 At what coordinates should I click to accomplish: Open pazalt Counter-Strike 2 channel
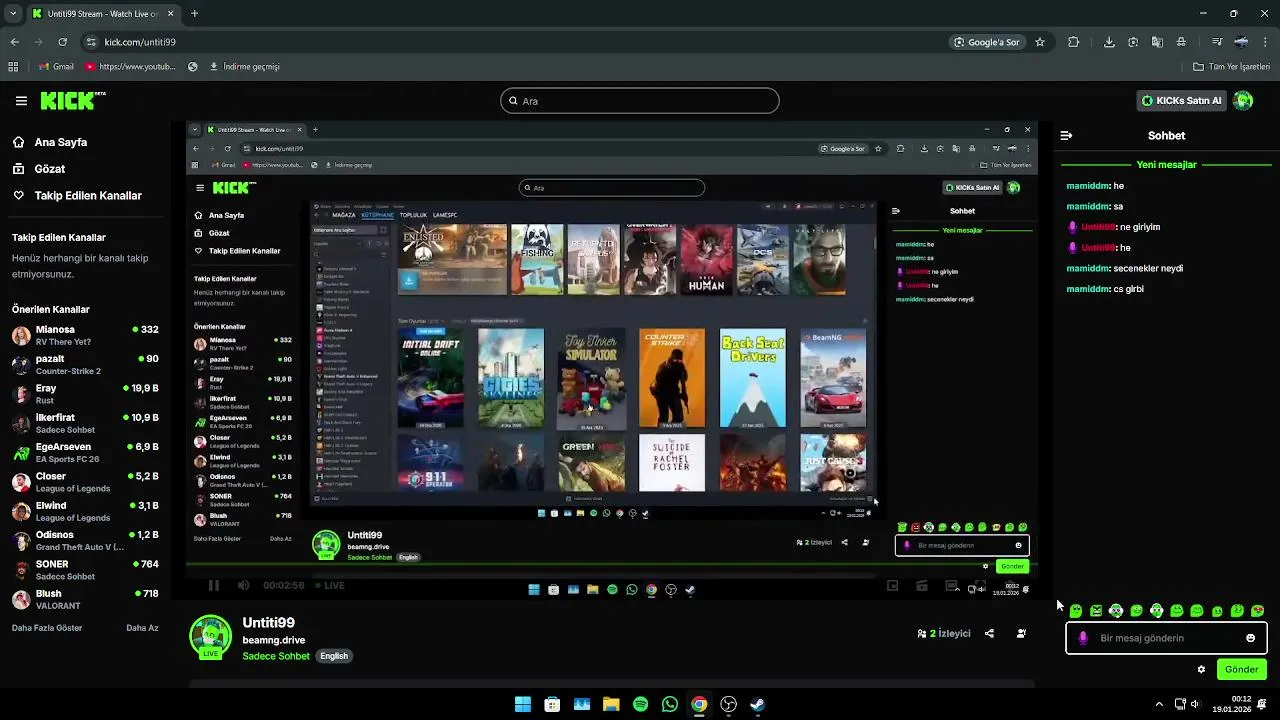85,364
